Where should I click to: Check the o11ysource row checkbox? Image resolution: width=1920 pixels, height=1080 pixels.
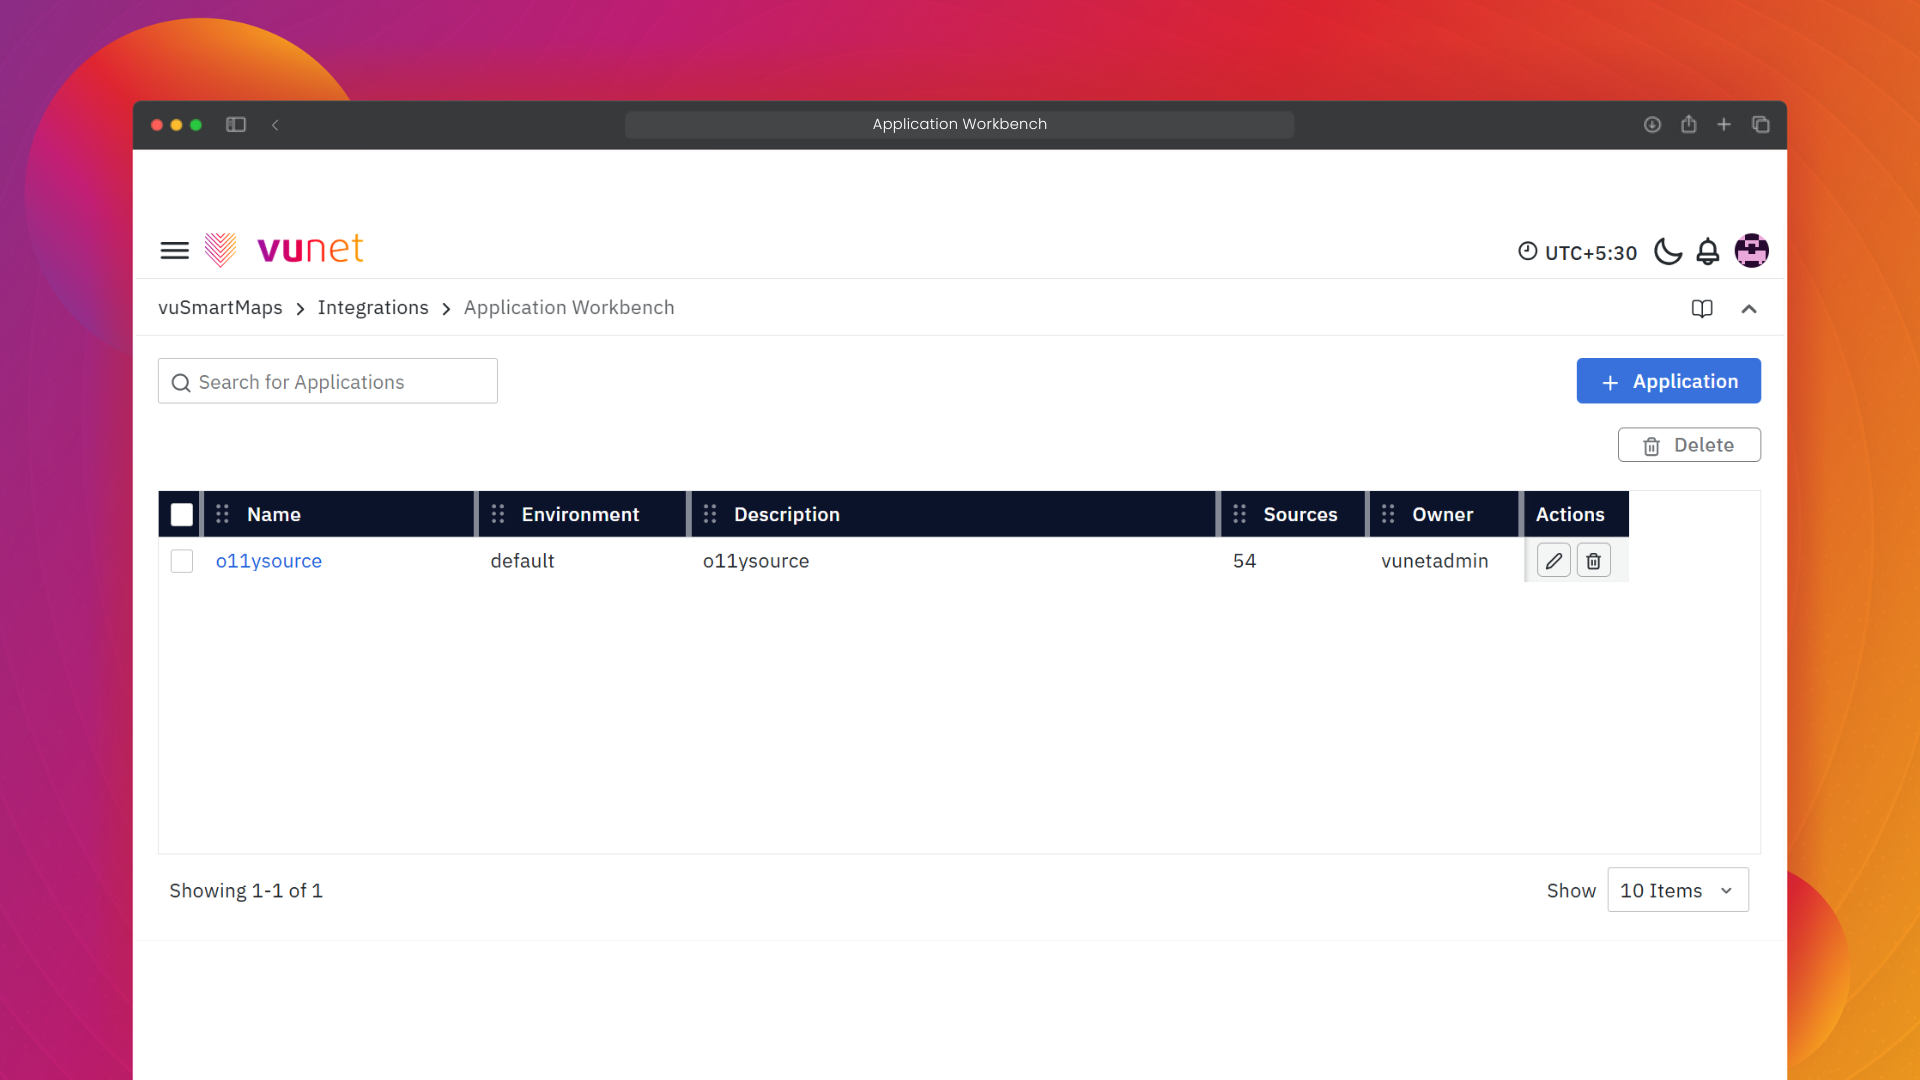tap(182, 561)
